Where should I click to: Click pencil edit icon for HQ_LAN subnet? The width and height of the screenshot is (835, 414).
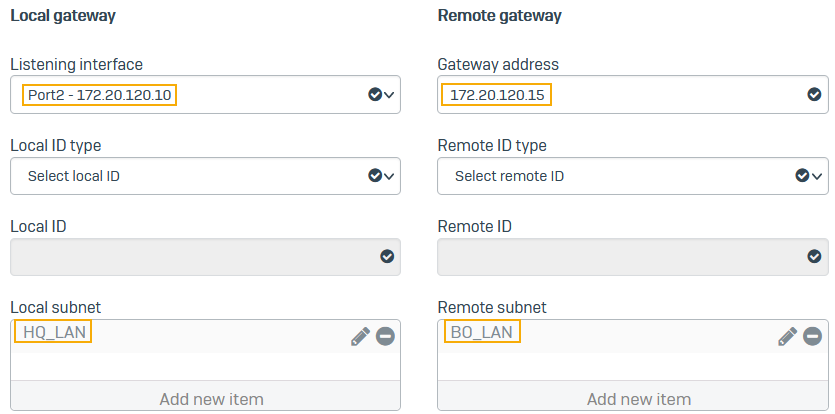(x=360, y=337)
